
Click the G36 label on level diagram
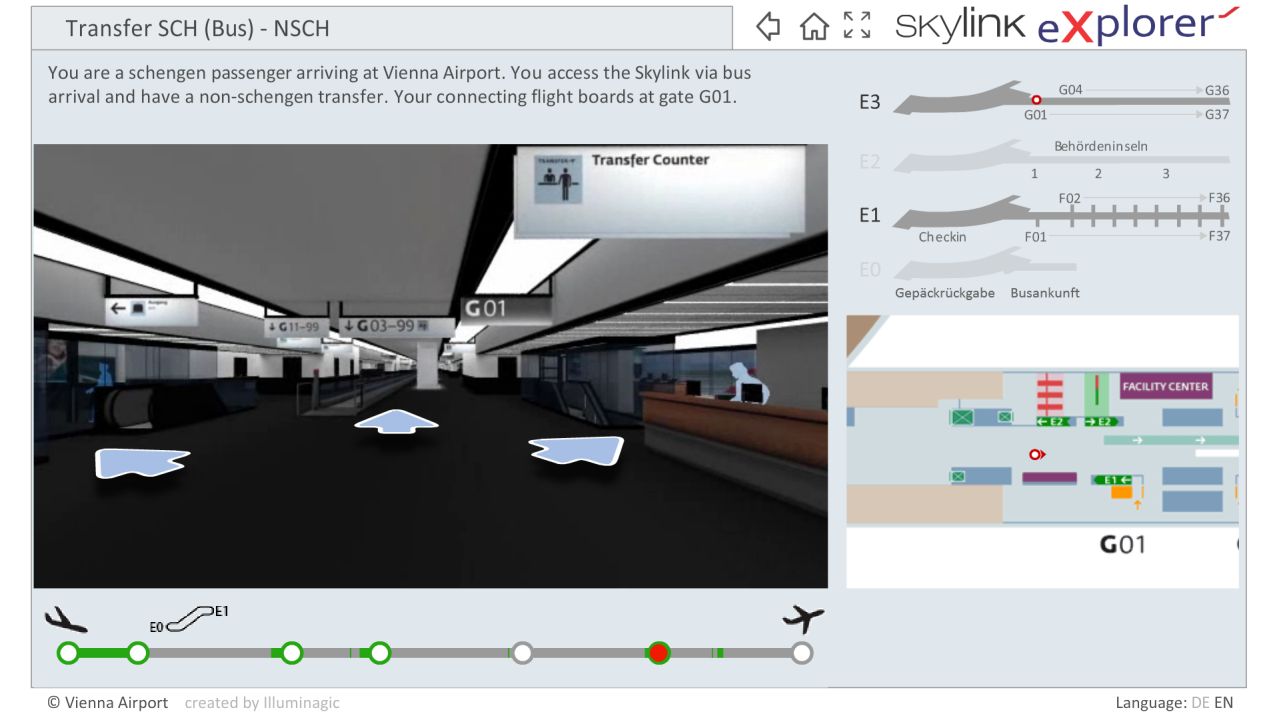point(1217,90)
